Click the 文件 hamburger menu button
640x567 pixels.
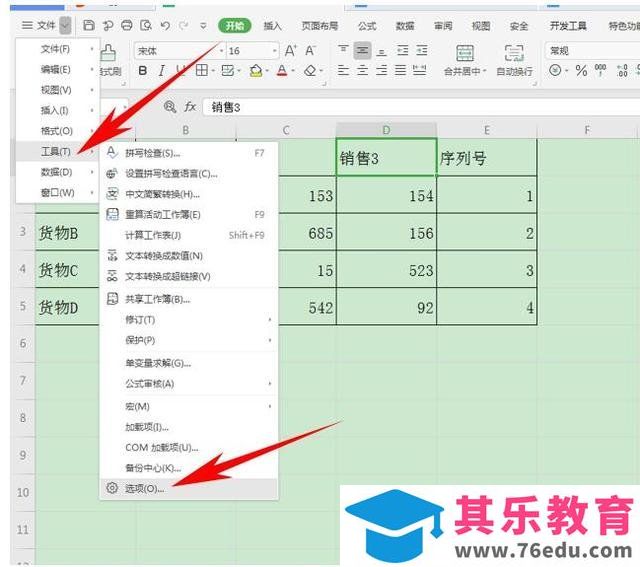tap(38, 25)
